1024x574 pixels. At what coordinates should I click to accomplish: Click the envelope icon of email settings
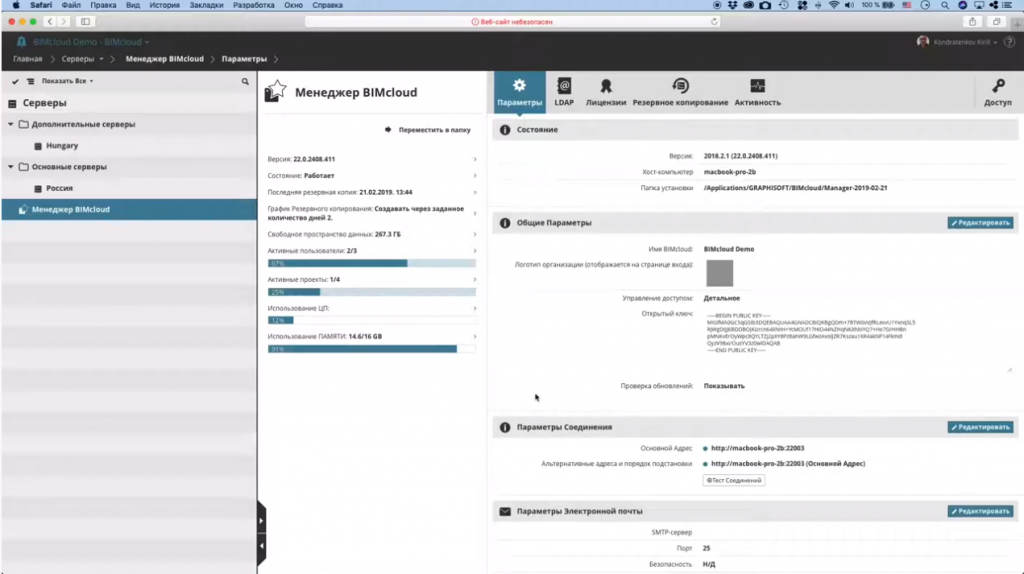[505, 511]
